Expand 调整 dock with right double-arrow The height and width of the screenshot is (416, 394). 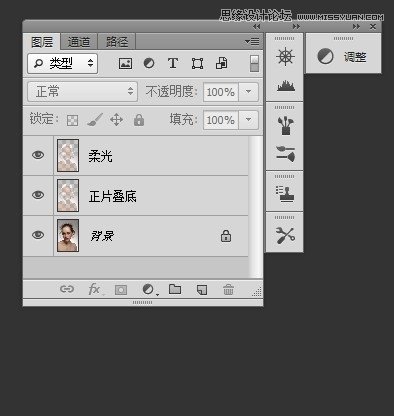[x=356, y=26]
